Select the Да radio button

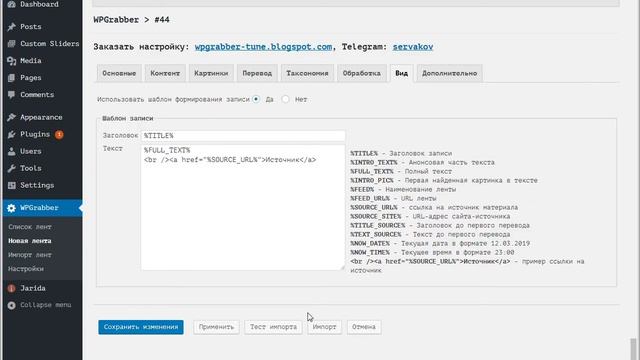click(256, 99)
